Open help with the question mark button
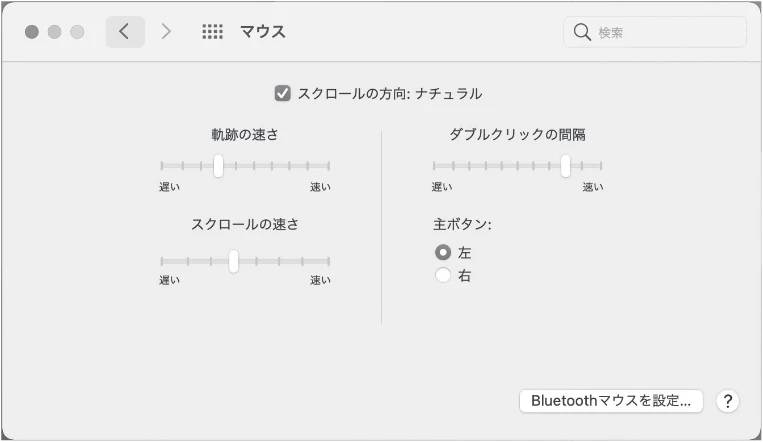Screen dimensions: 763x442 (x=727, y=401)
